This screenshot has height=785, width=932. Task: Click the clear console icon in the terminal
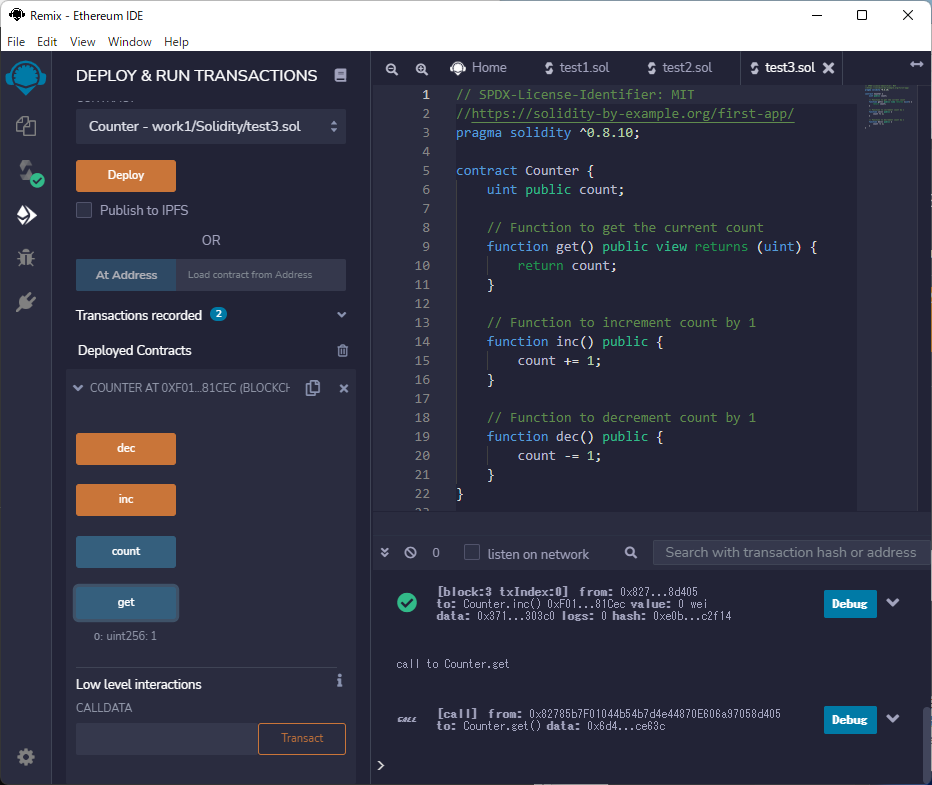410,553
